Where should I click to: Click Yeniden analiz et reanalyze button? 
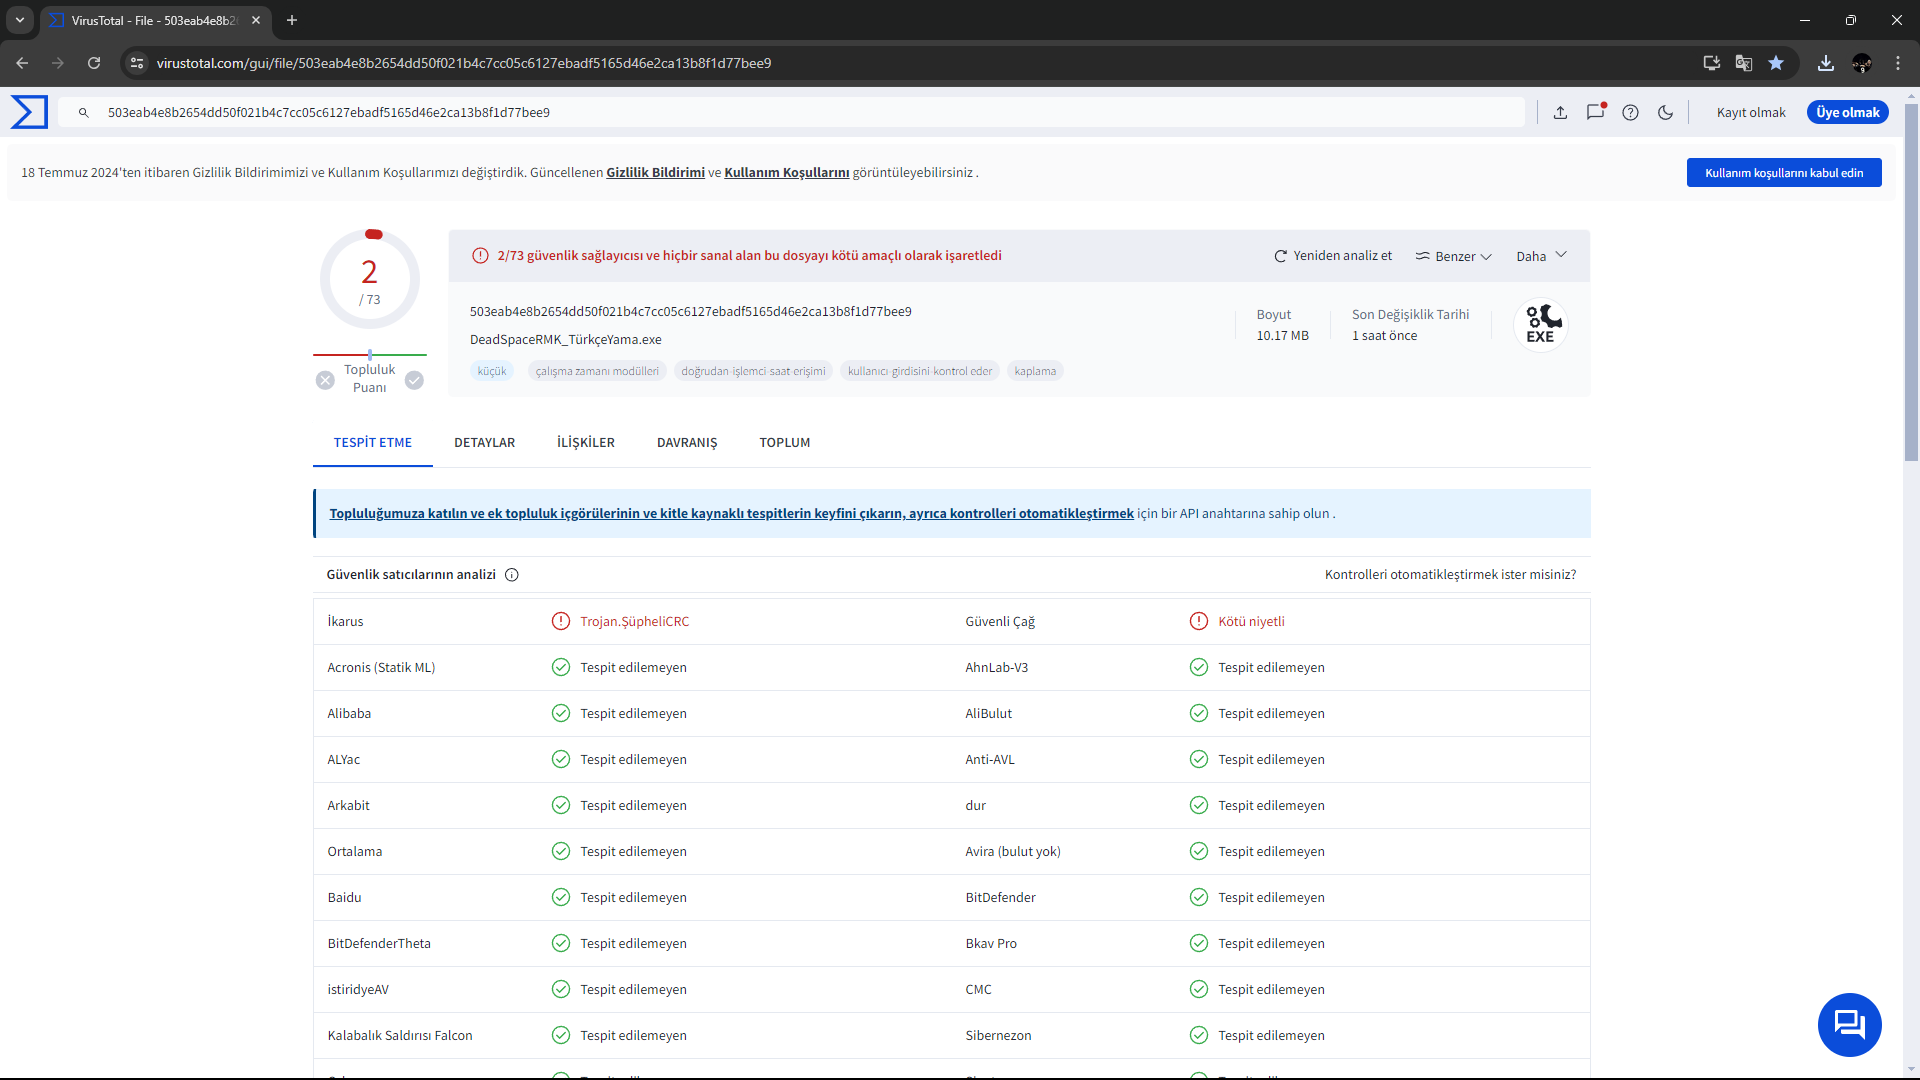pyautogui.click(x=1332, y=256)
